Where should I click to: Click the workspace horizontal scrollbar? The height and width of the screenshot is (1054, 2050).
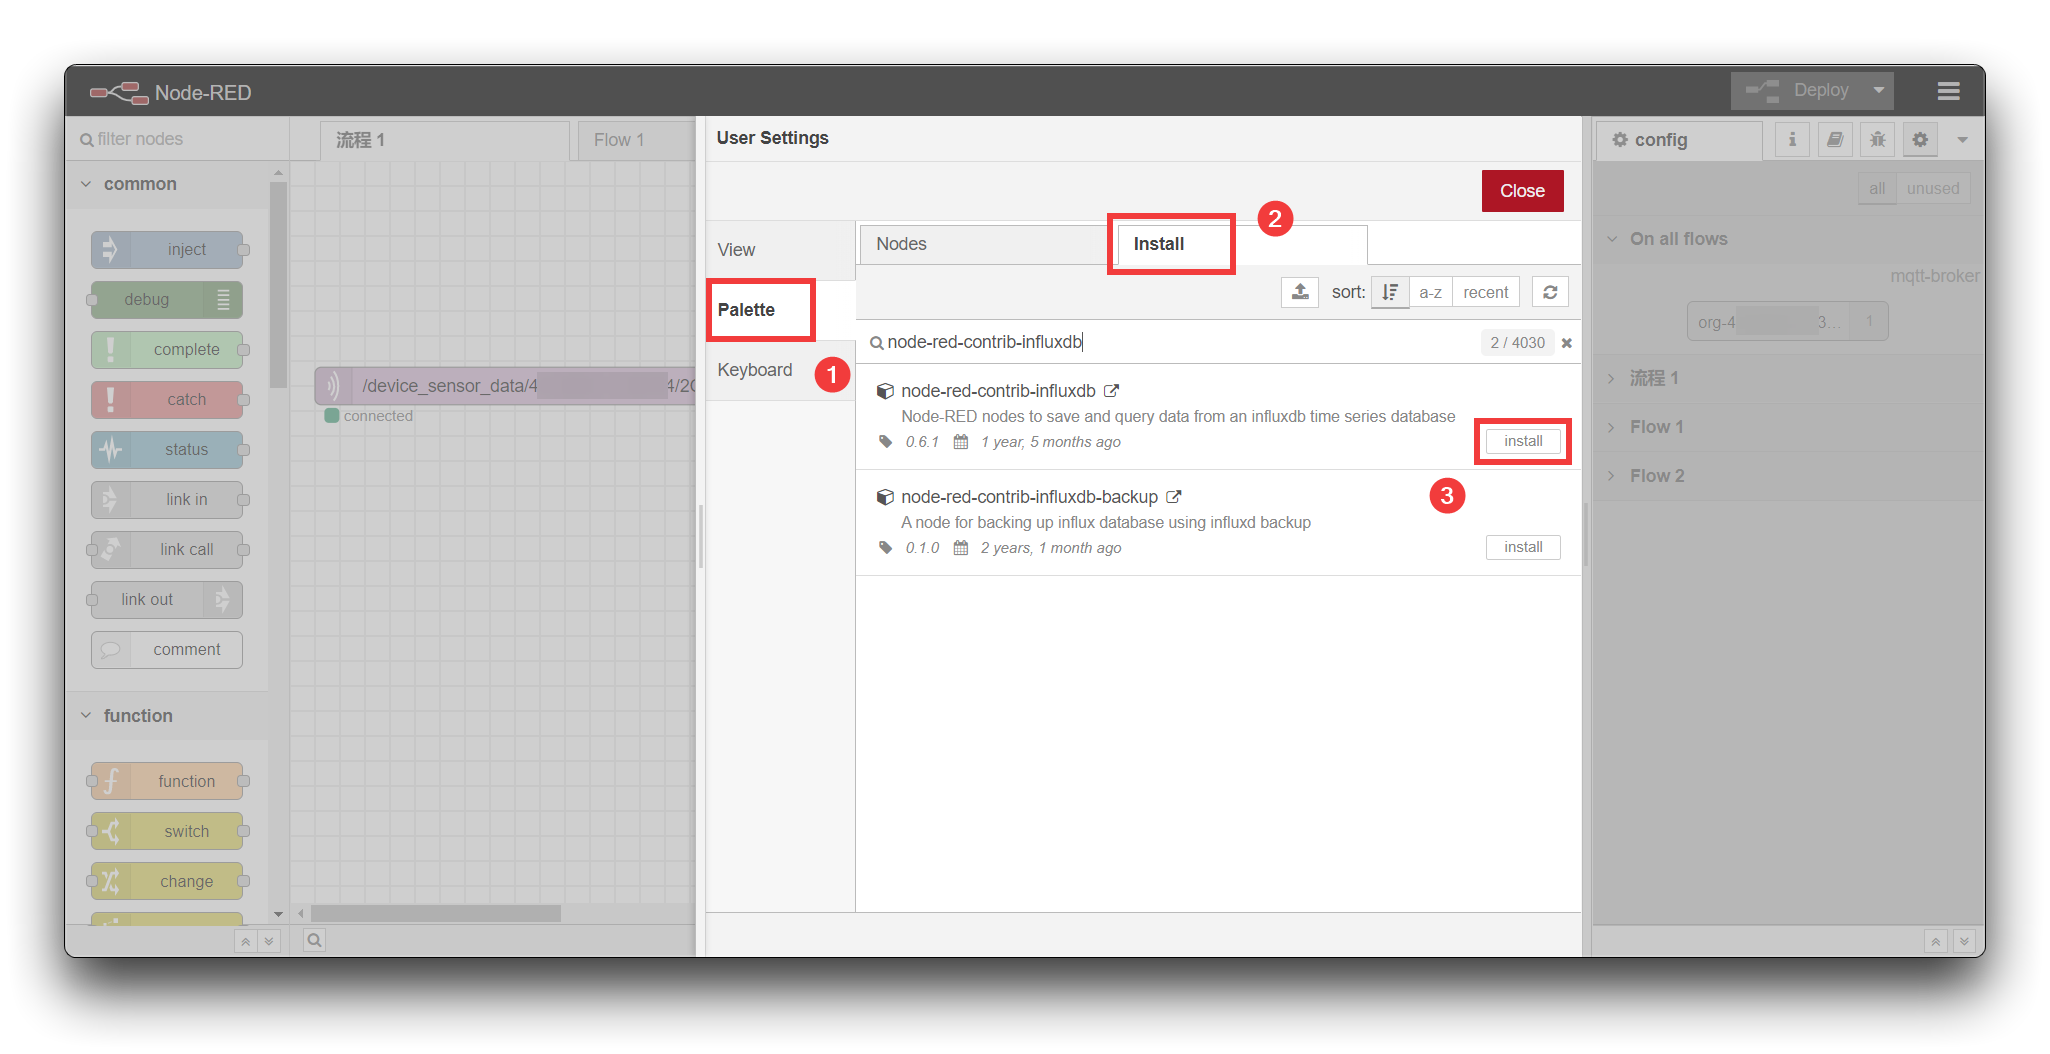[x=436, y=913]
